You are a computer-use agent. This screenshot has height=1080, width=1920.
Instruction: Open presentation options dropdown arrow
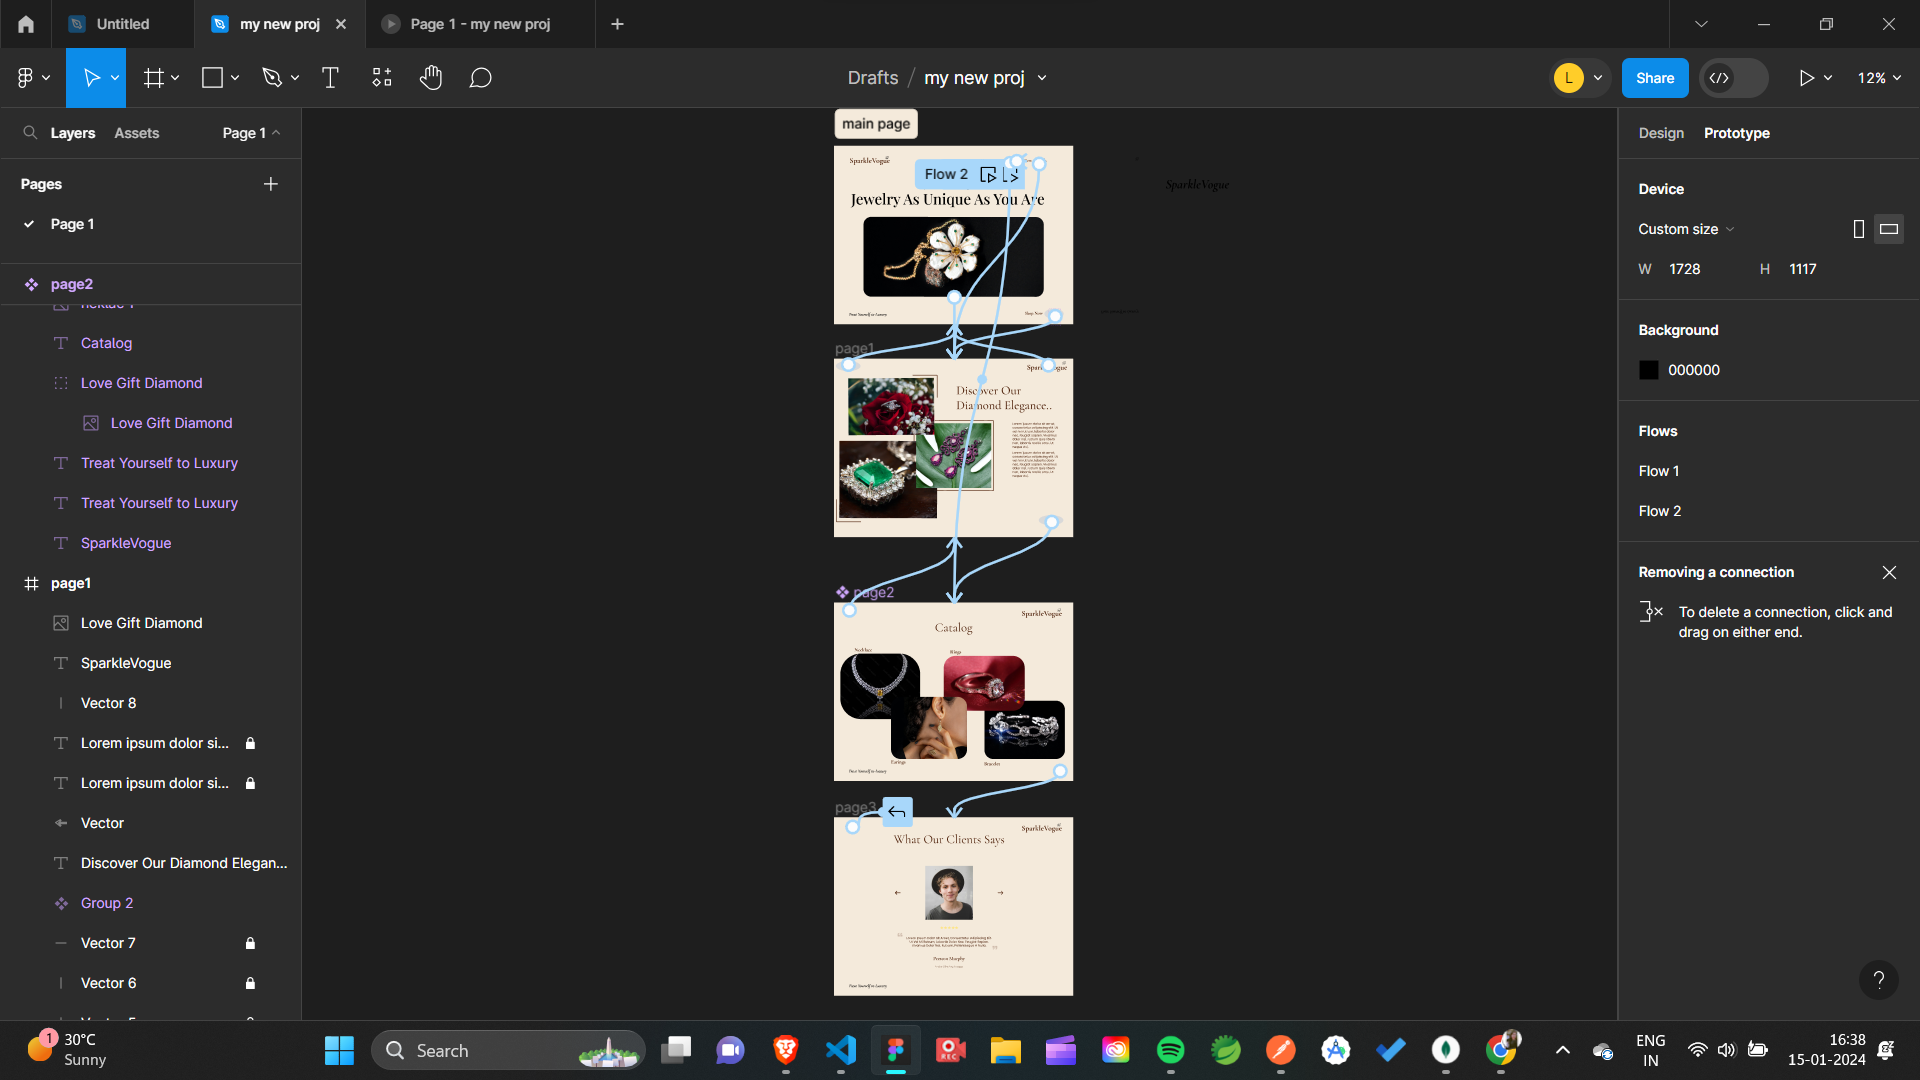click(1828, 78)
